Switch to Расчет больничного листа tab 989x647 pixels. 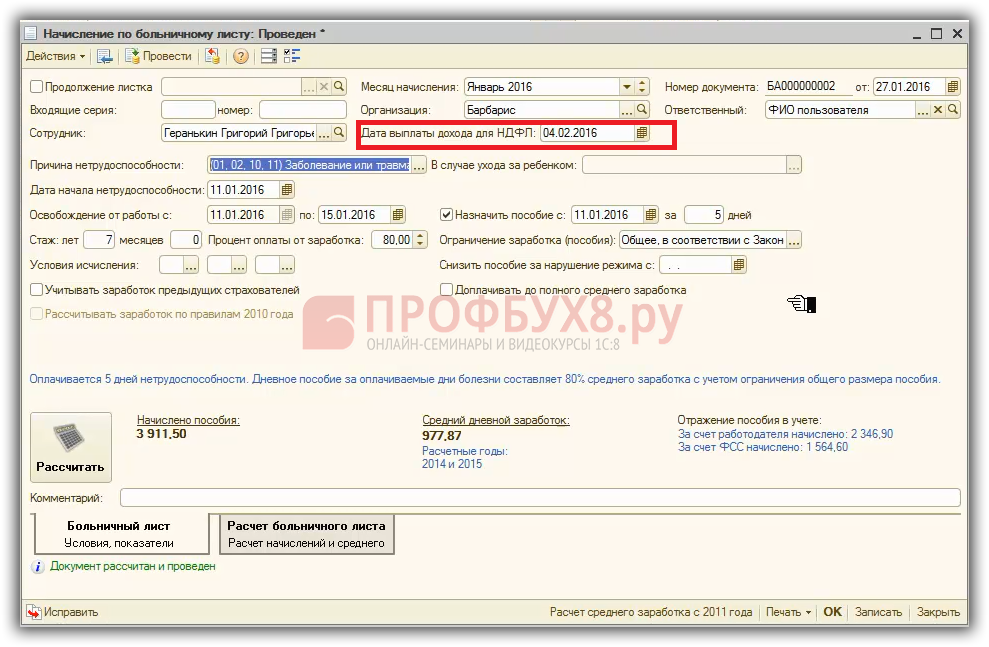tap(306, 534)
